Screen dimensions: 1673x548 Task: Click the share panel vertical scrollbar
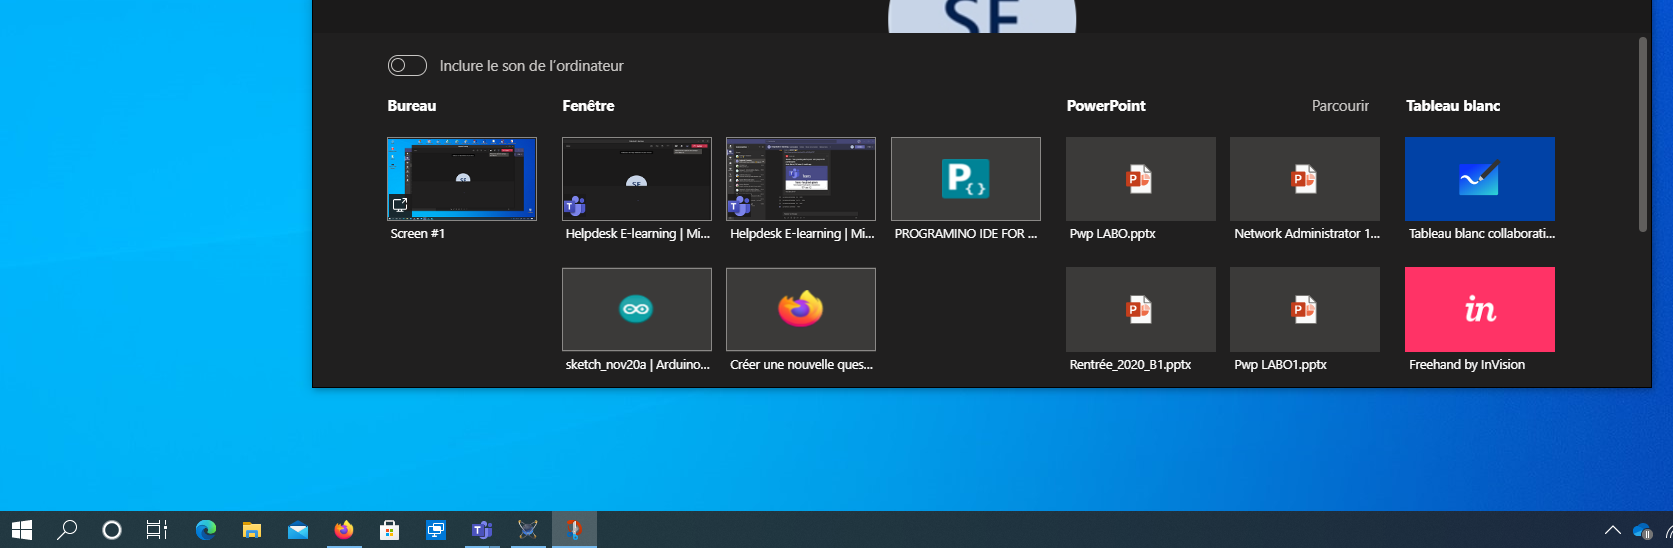tap(1642, 135)
